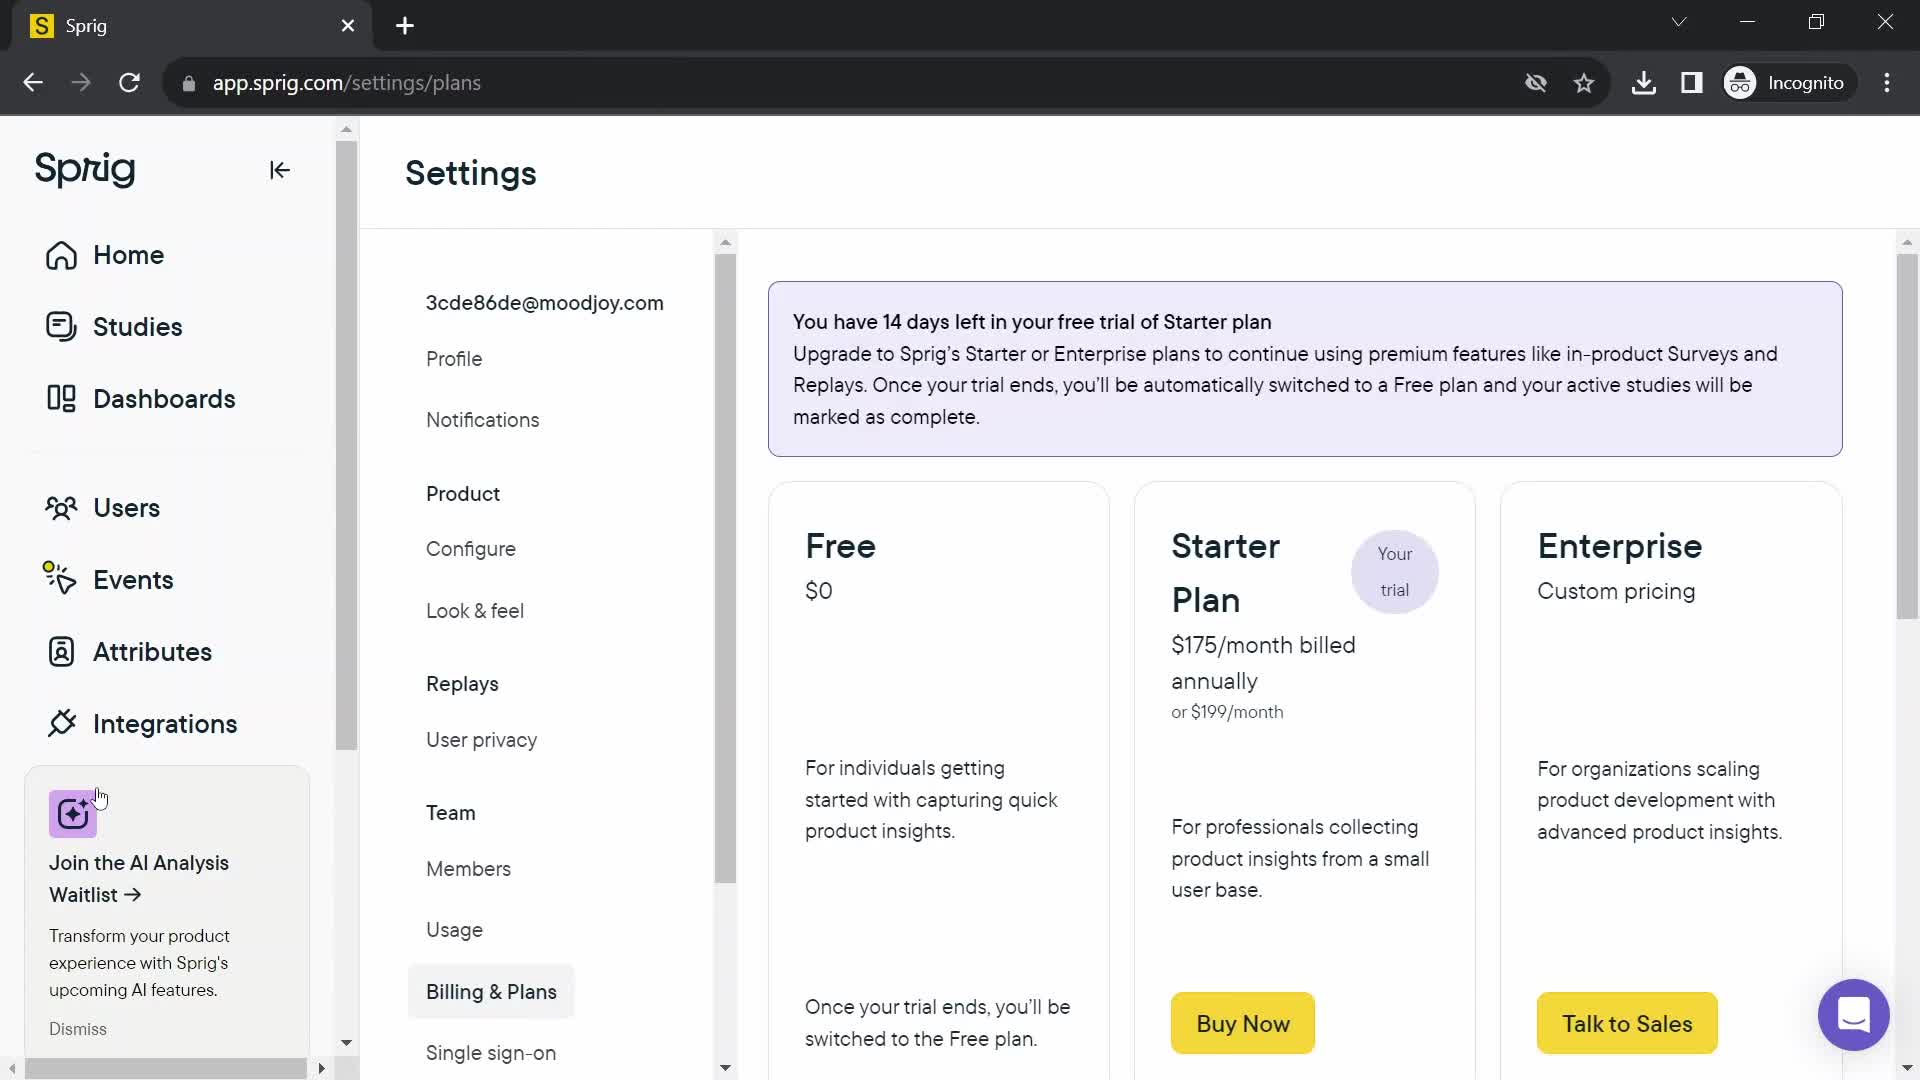Screen dimensions: 1920x1080
Task: Click the Users icon in sidebar
Action: pyautogui.click(x=61, y=508)
